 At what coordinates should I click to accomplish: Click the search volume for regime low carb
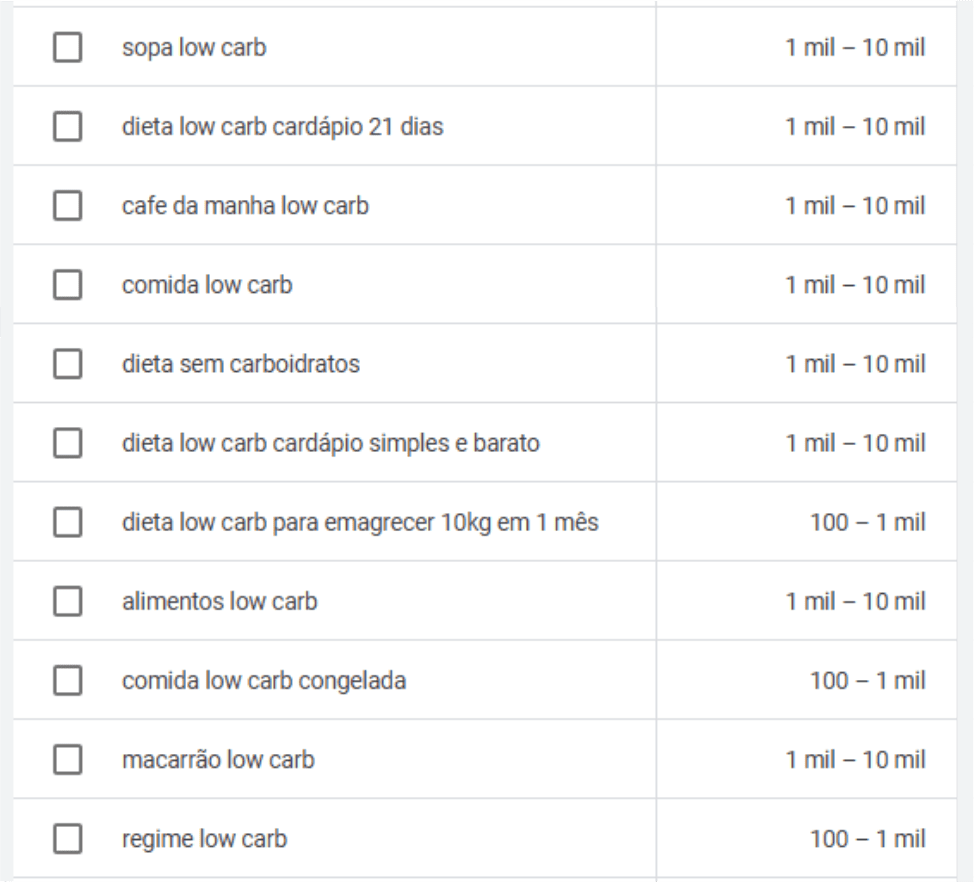(x=867, y=839)
